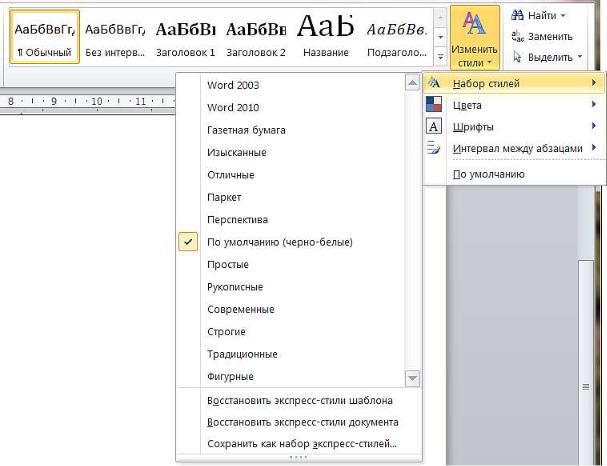Click the Набор стилей icon
The image size is (607, 466).
[434, 82]
